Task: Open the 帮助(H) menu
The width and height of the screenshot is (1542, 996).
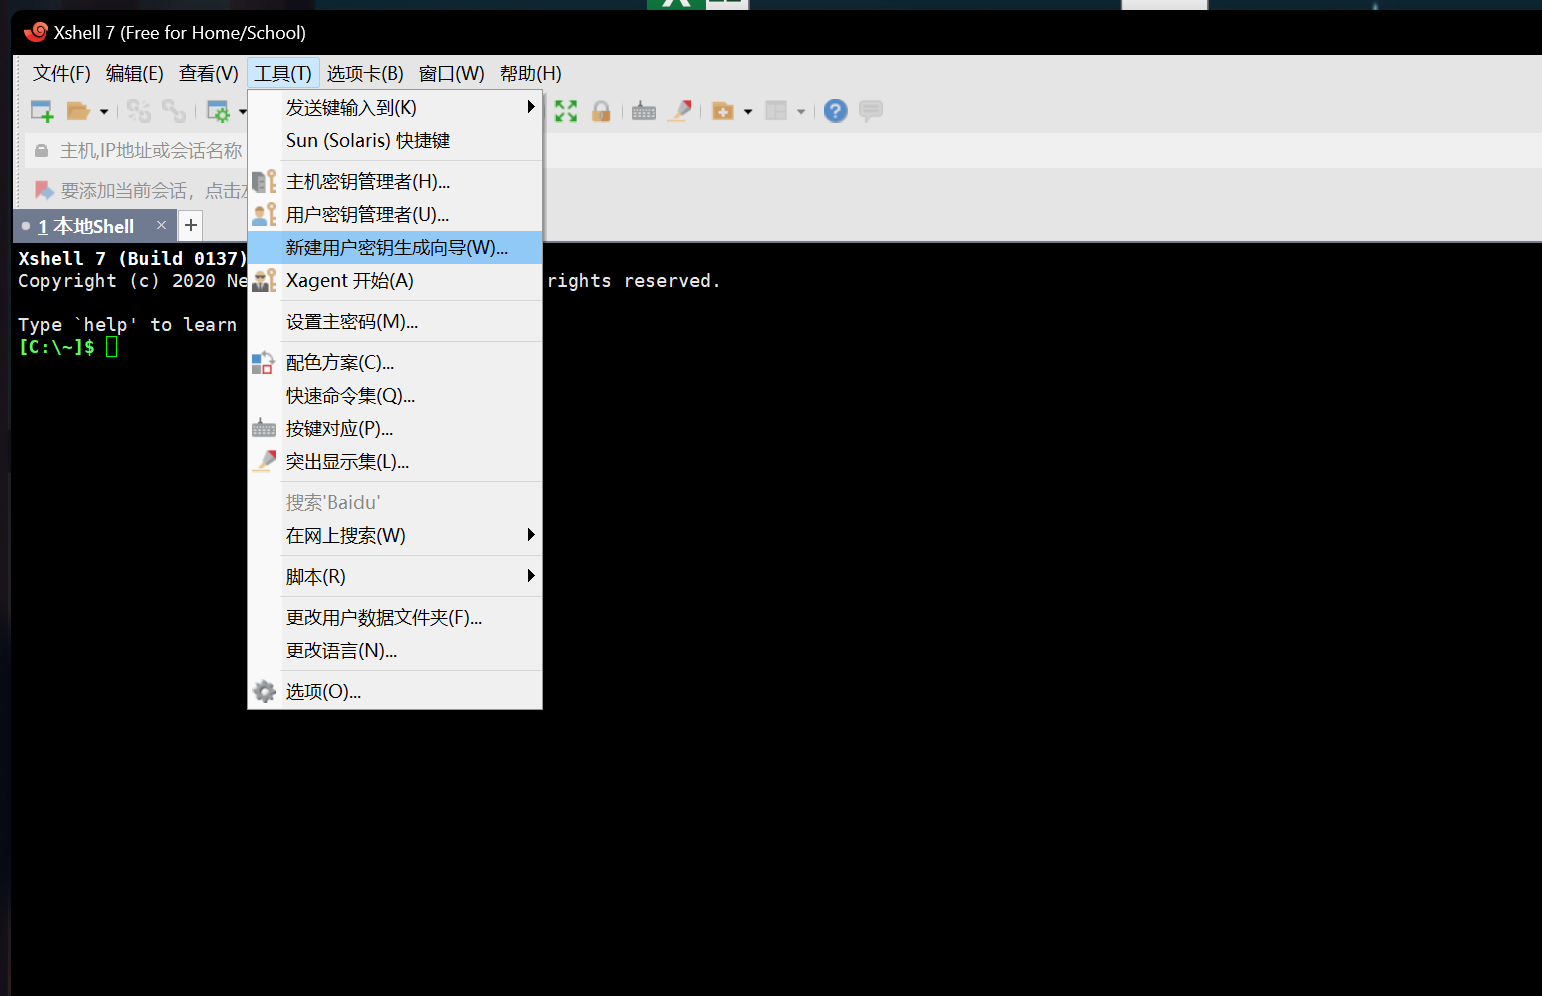Action: (531, 73)
